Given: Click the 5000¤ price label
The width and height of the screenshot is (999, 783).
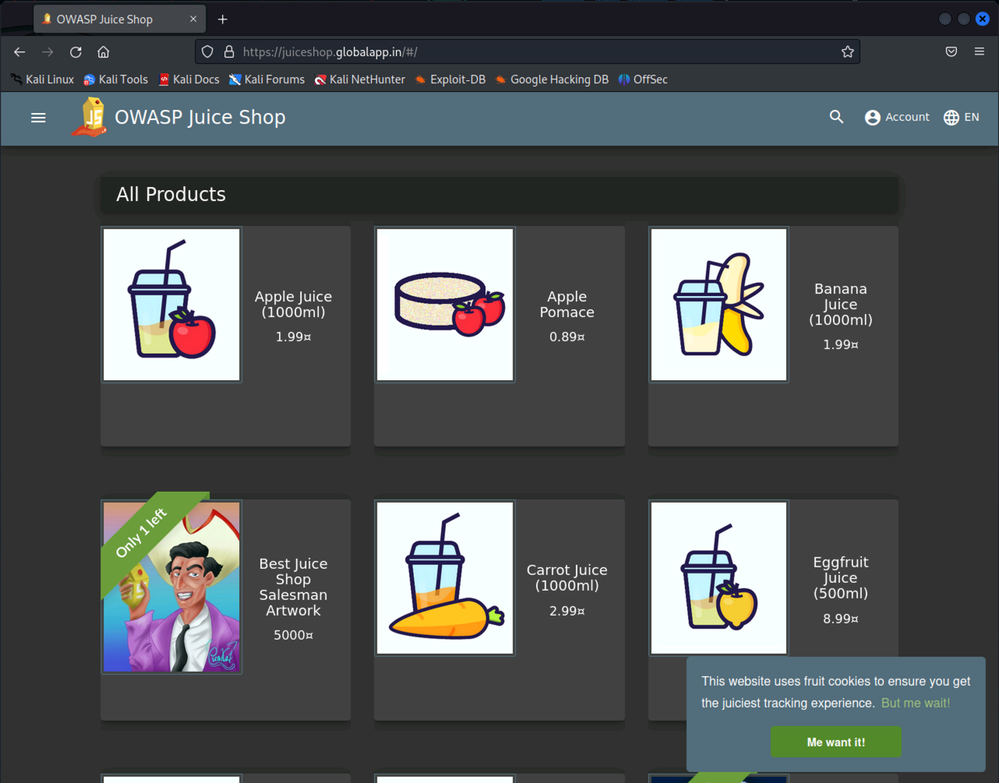Looking at the screenshot, I should click(x=293, y=635).
